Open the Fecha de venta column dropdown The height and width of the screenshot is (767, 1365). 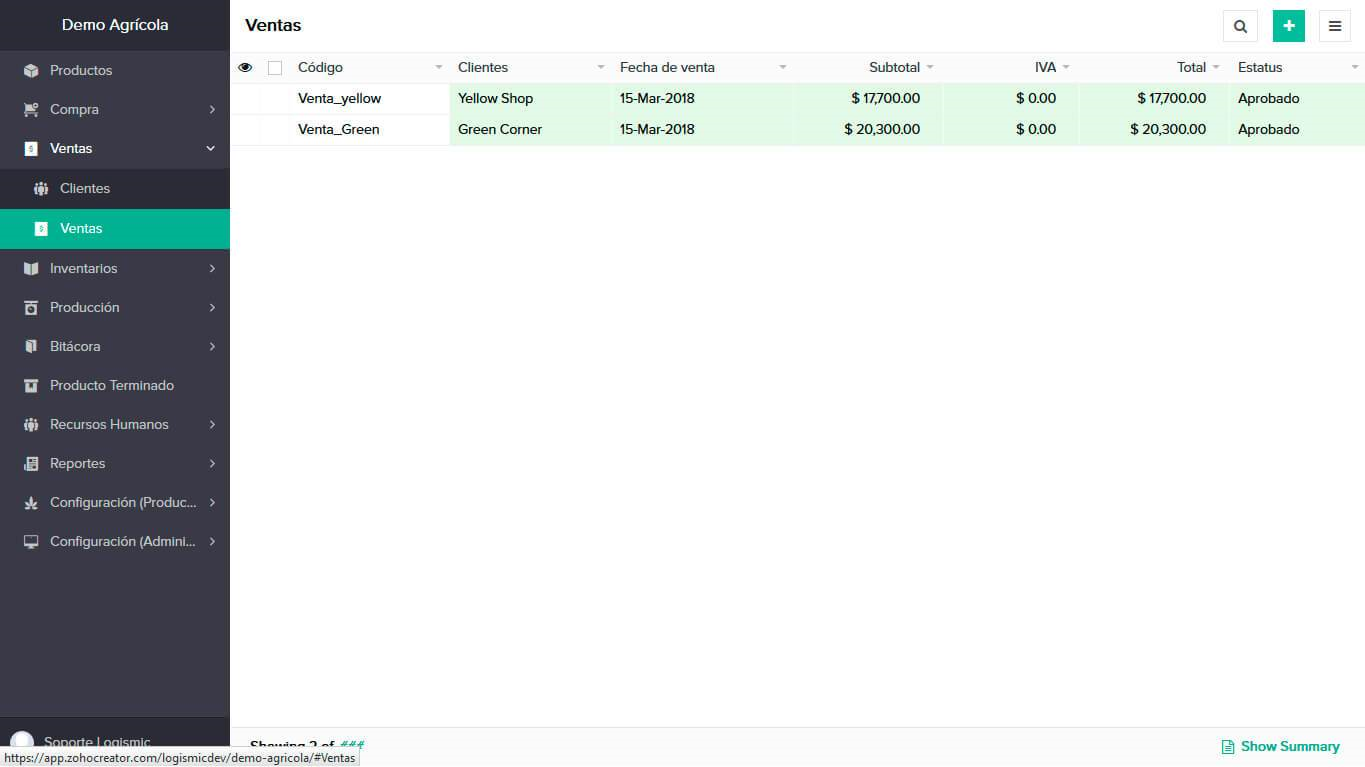point(782,68)
